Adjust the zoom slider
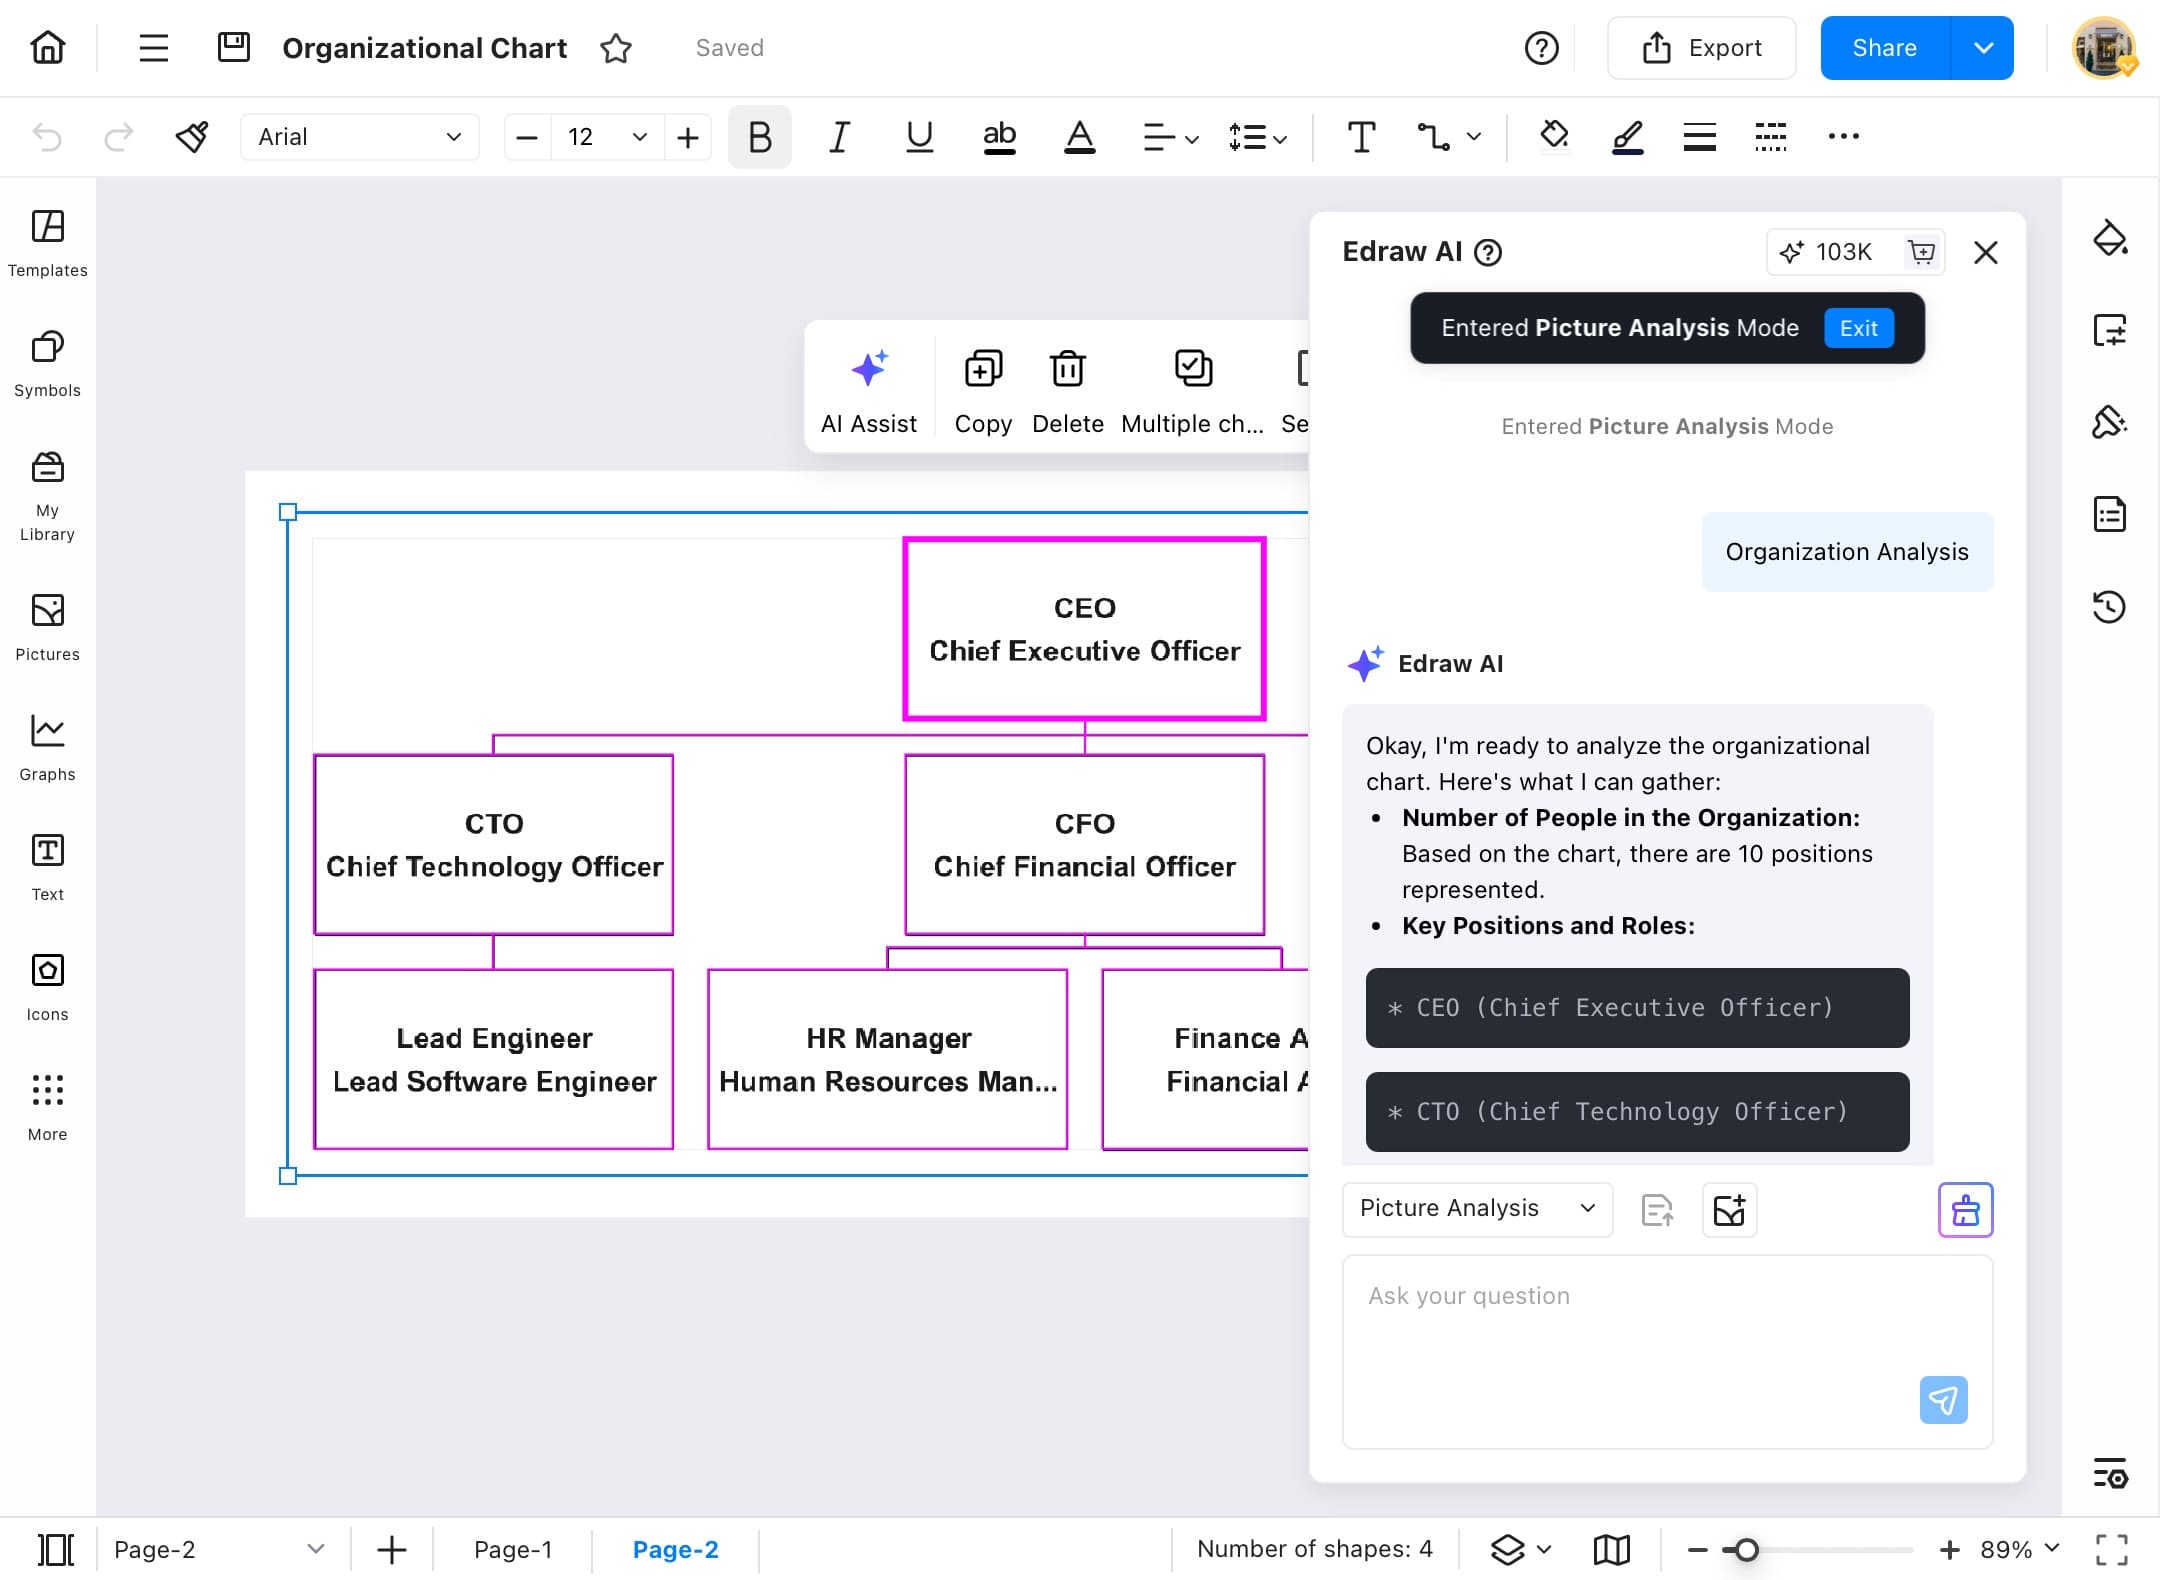This screenshot has width=2160, height=1580. tap(1746, 1549)
